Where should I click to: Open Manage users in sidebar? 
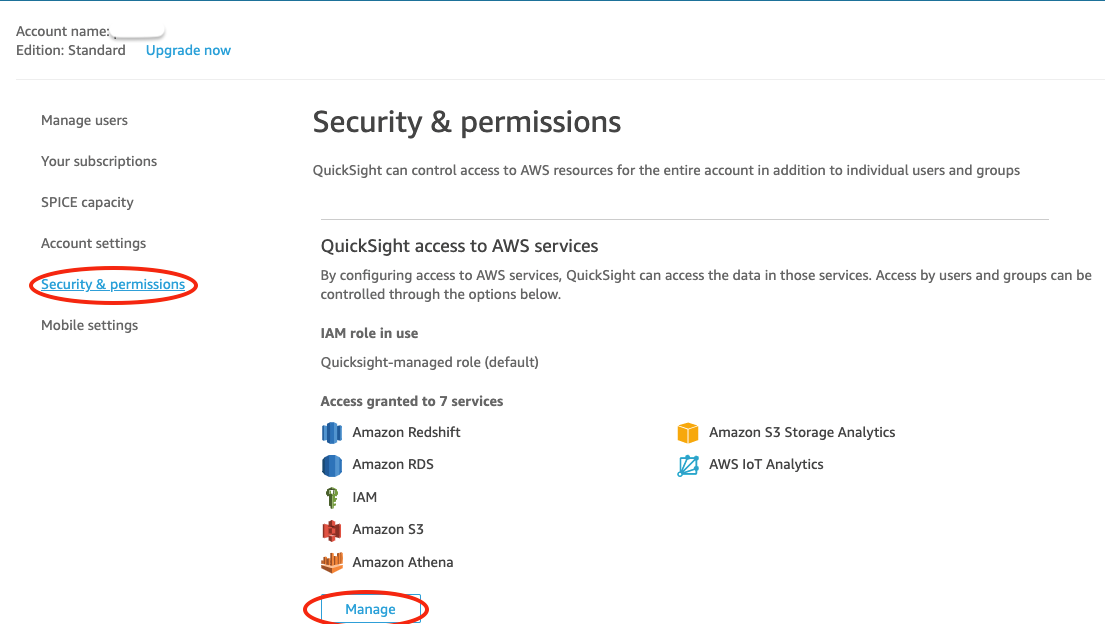[84, 120]
